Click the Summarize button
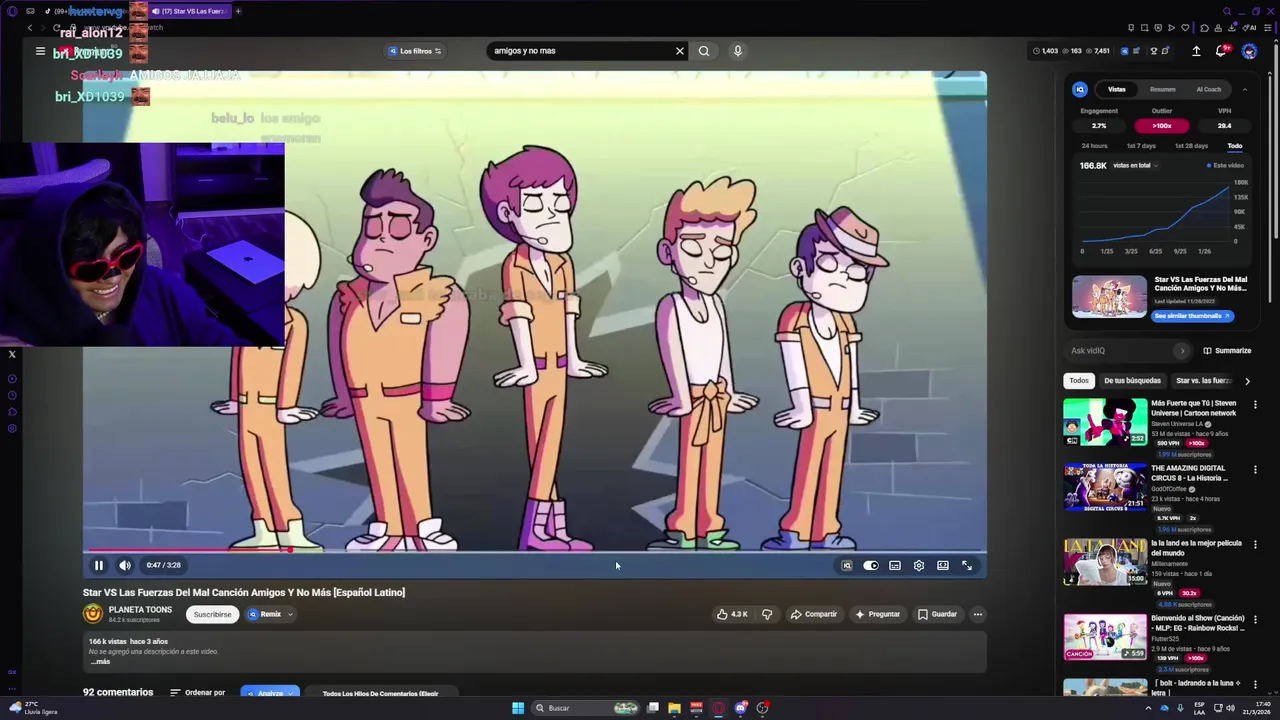 [1227, 351]
